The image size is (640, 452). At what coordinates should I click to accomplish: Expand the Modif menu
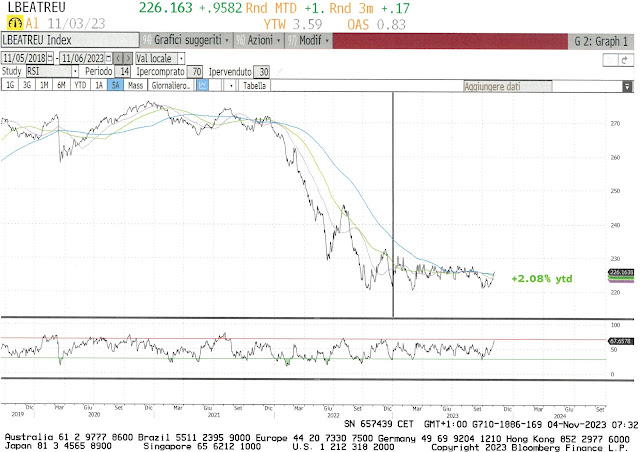click(x=309, y=40)
